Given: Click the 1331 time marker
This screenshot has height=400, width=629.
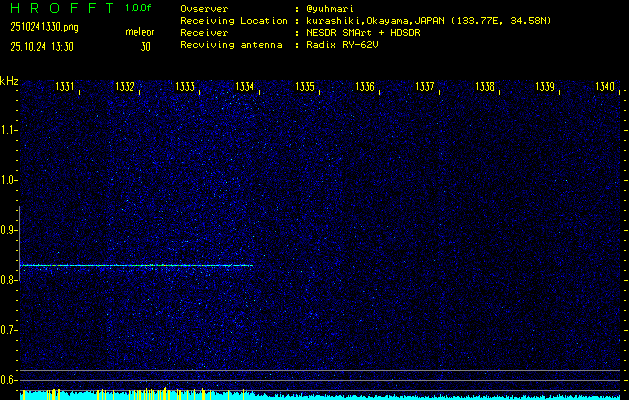Looking at the screenshot, I should point(65,88).
